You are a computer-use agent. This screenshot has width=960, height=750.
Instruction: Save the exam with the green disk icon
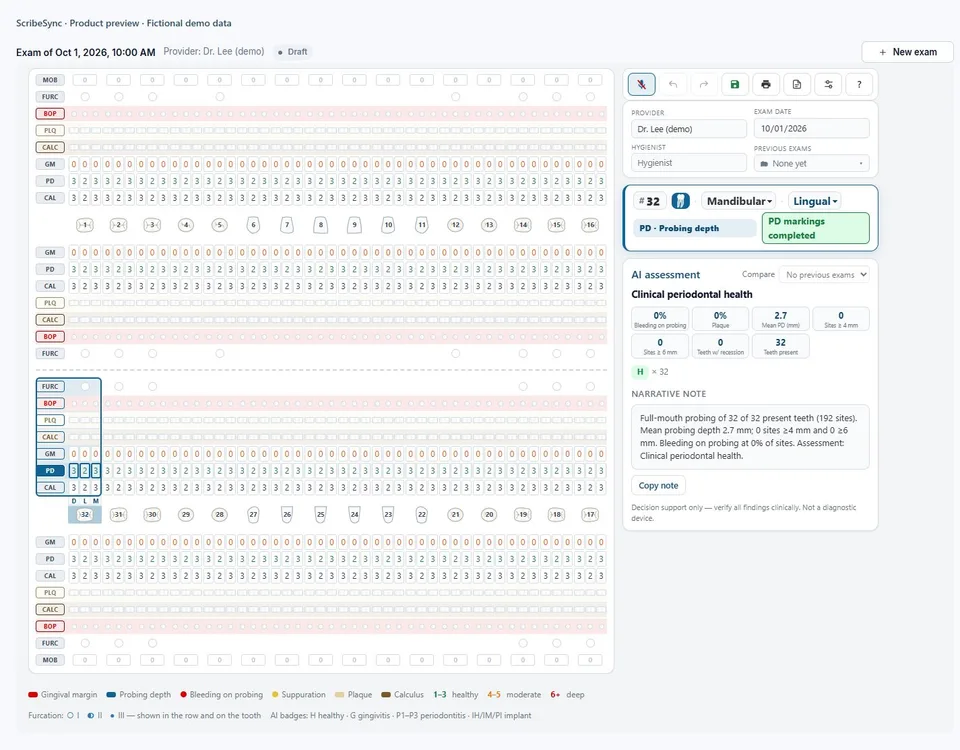[x=735, y=84]
